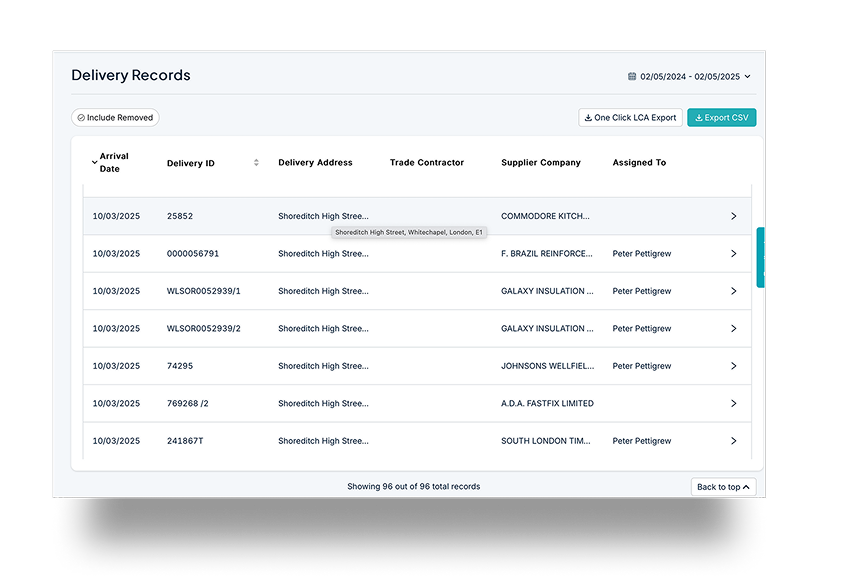Click the address tooltip Shoreditch High Street, Whitechapel
This screenshot has width=841, height=586.
[x=409, y=232]
